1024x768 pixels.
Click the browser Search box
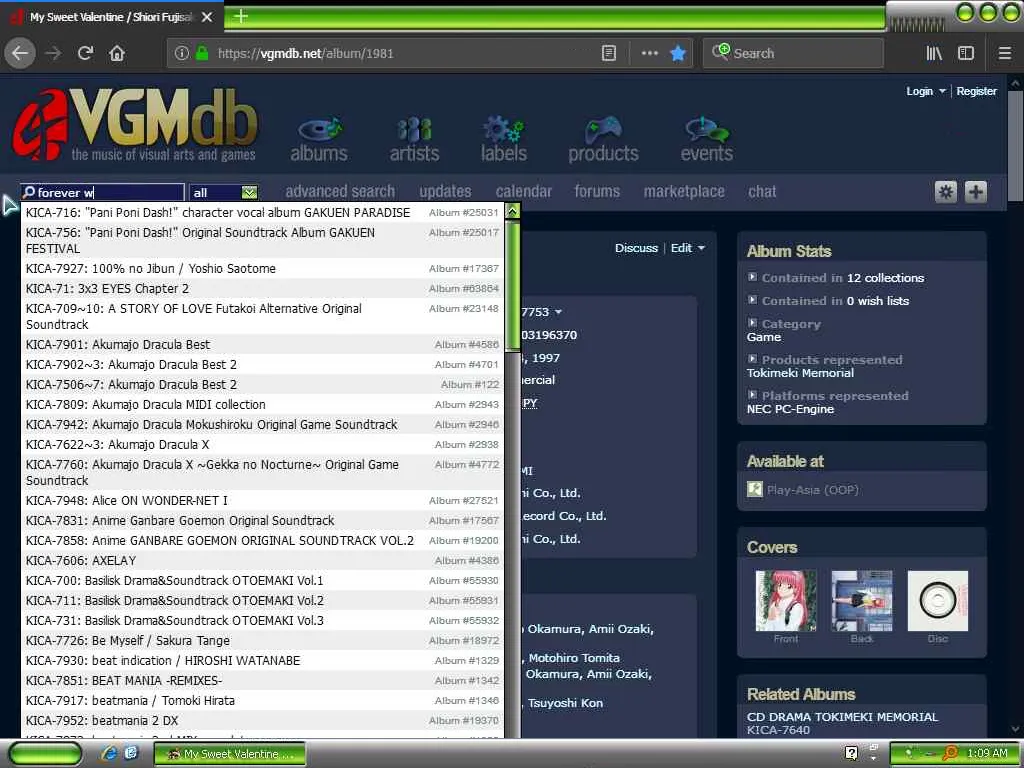pyautogui.click(x=793, y=54)
